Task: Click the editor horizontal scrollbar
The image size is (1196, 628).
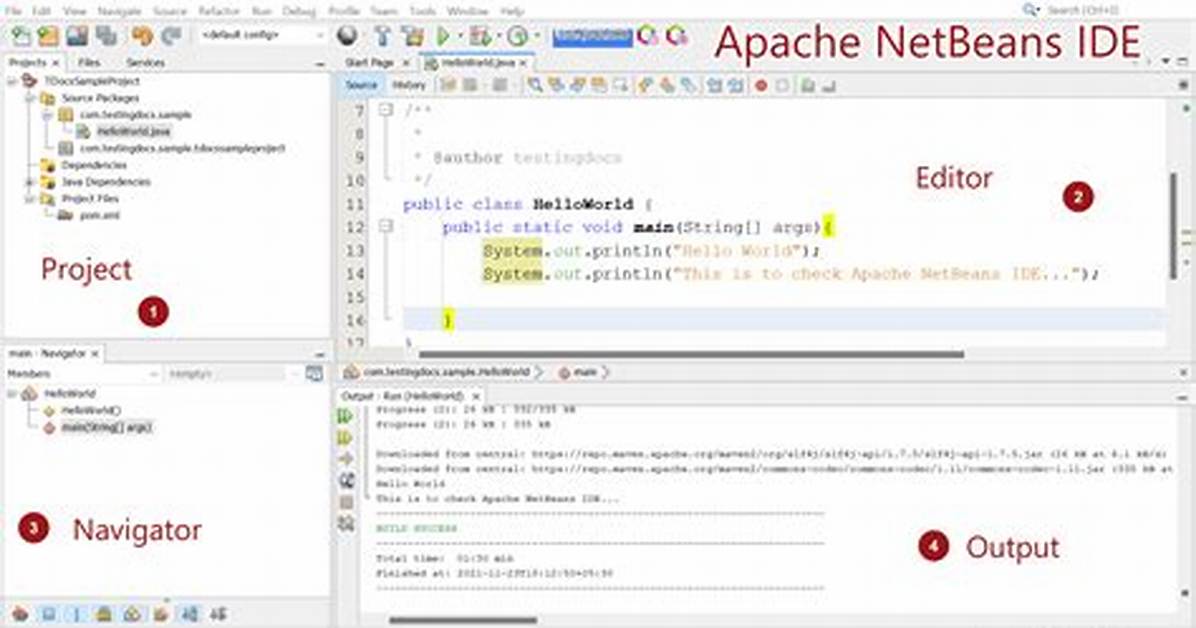Action: pos(691,354)
